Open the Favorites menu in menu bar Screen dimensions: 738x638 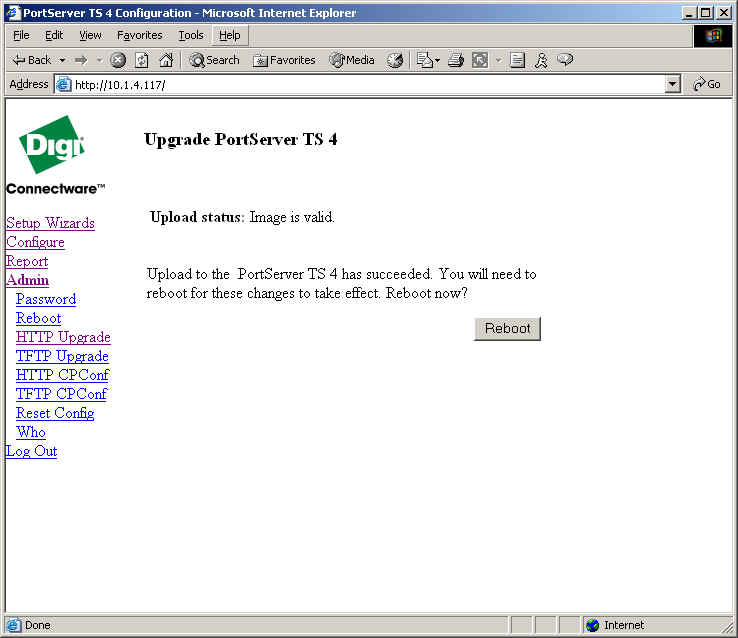pos(139,35)
